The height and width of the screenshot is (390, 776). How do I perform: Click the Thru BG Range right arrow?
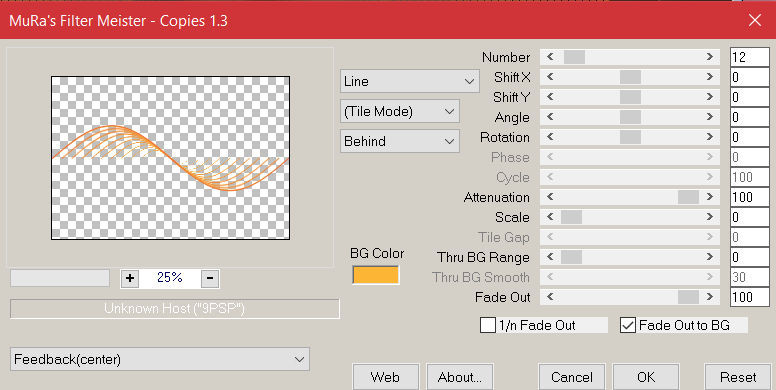coord(710,257)
